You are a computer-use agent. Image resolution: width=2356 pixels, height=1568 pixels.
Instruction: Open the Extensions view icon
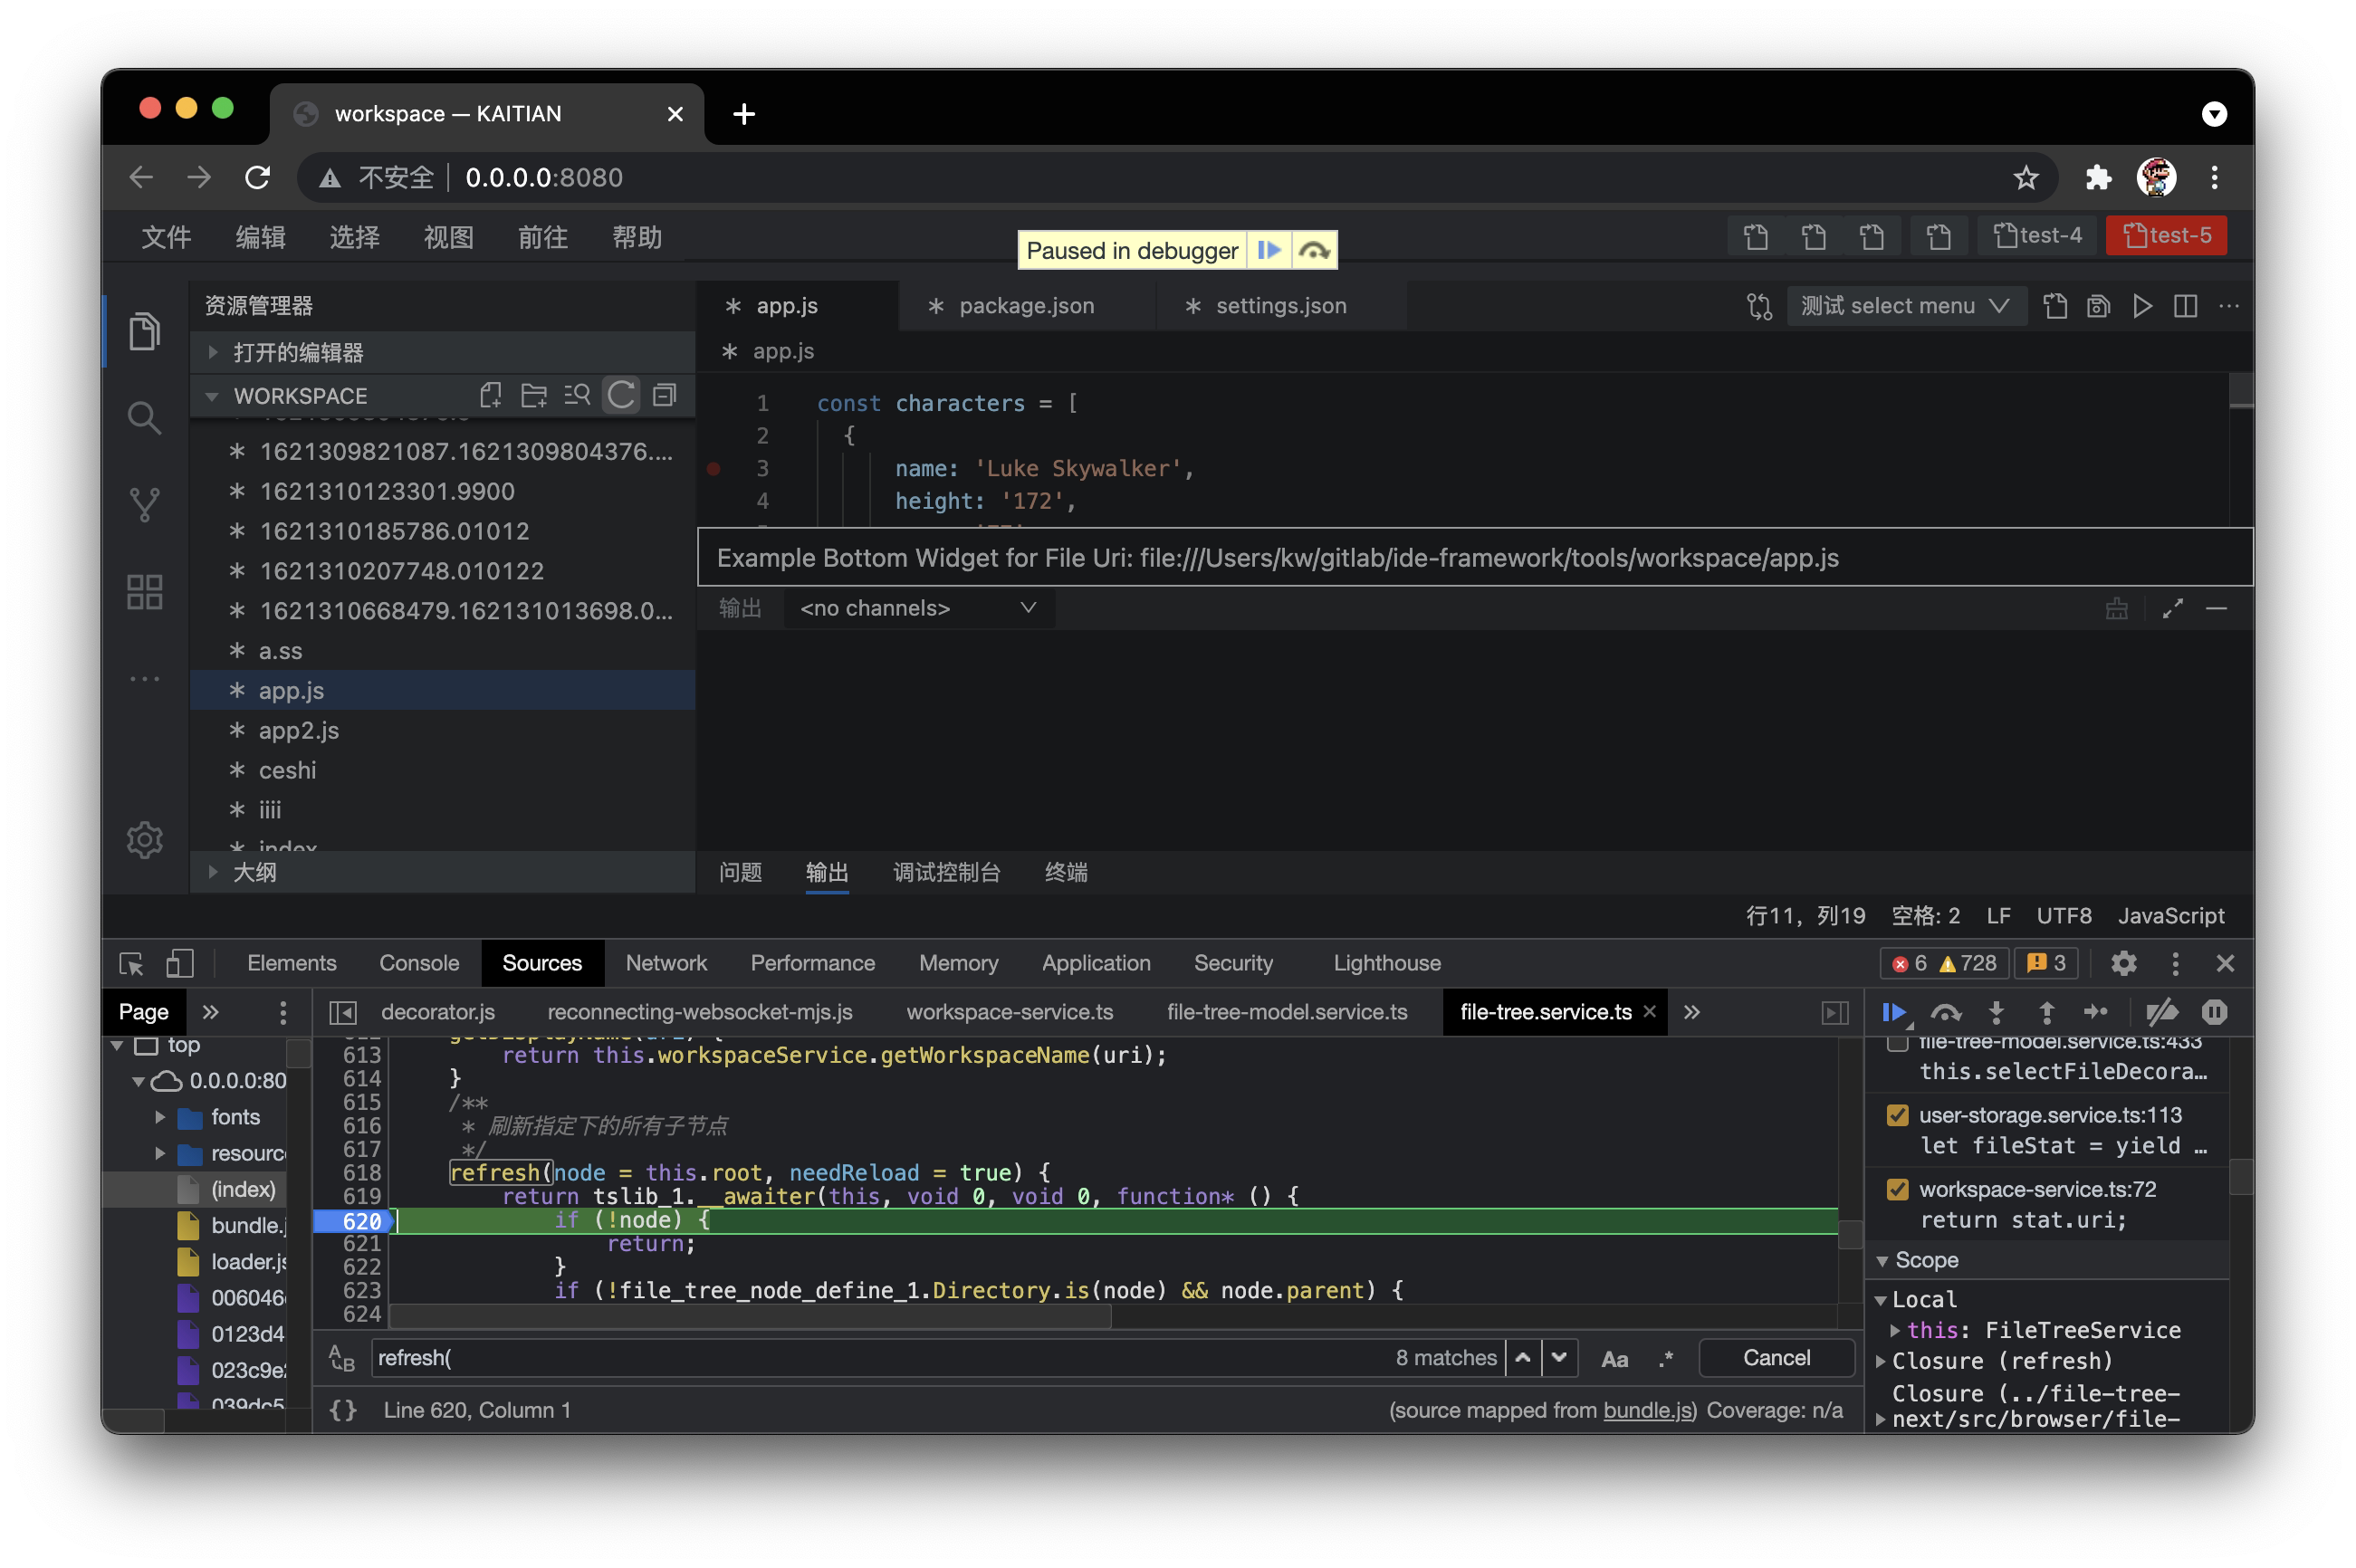coord(144,591)
